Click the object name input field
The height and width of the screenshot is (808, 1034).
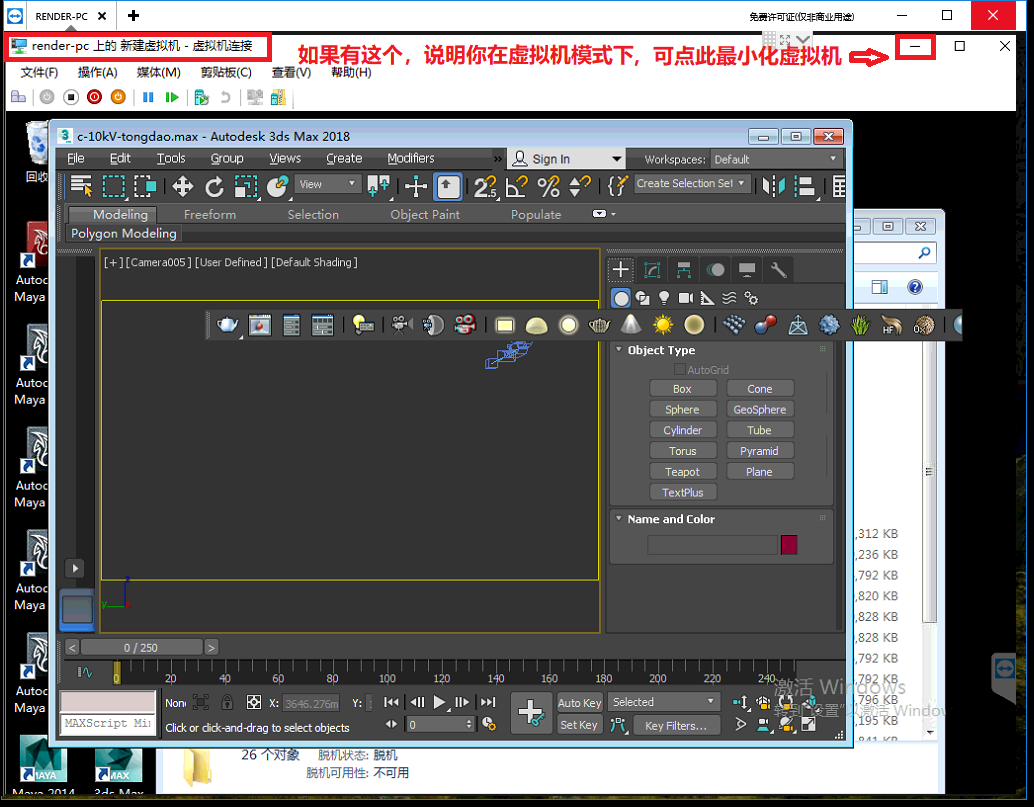(712, 545)
